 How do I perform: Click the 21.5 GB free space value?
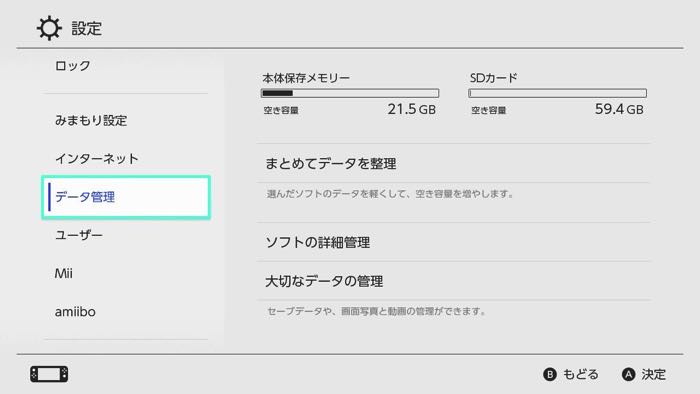coord(412,109)
